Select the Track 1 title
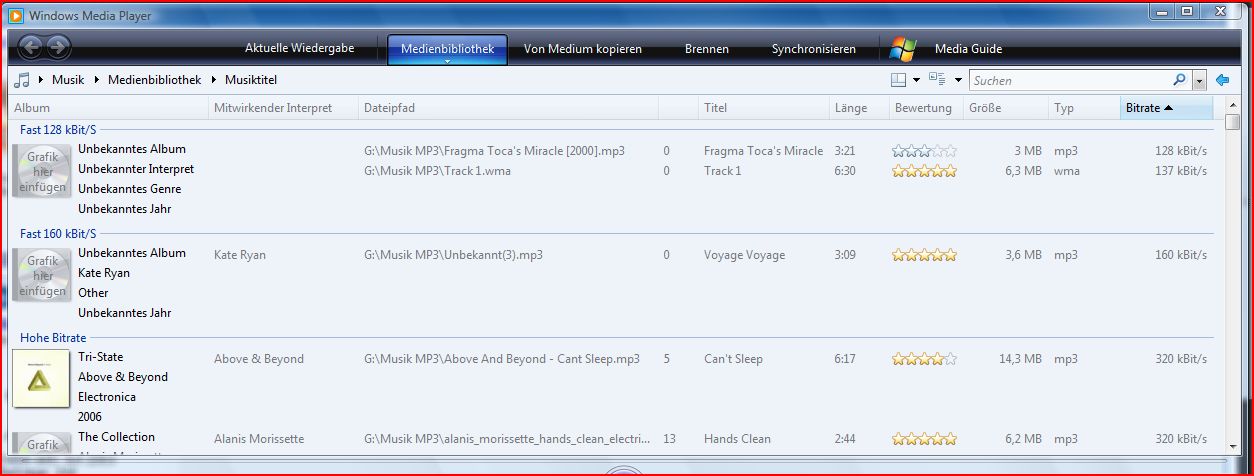Image resolution: width=1254 pixels, height=476 pixels. (723, 171)
